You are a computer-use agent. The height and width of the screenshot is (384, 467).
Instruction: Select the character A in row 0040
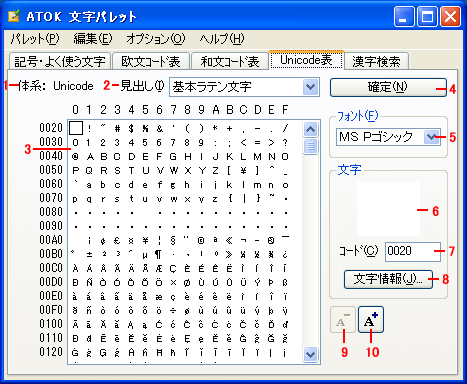coord(90,156)
